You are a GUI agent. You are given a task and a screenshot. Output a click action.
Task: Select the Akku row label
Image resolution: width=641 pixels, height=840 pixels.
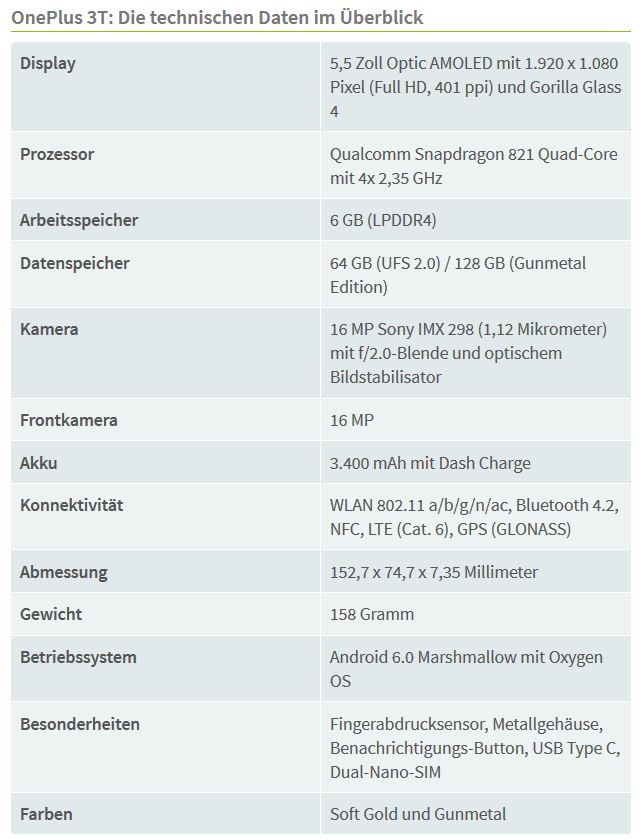click(x=39, y=463)
